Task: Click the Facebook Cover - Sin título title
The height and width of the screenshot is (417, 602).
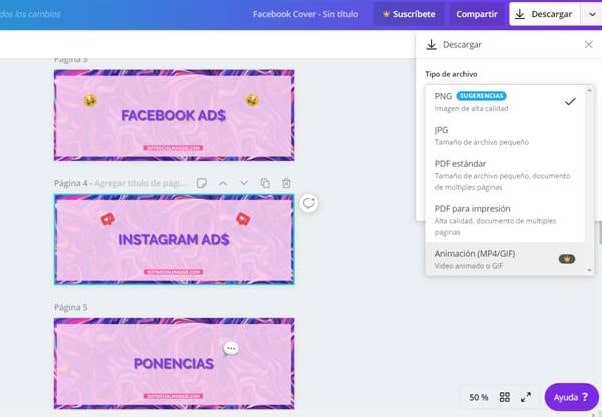Action: tap(305, 14)
